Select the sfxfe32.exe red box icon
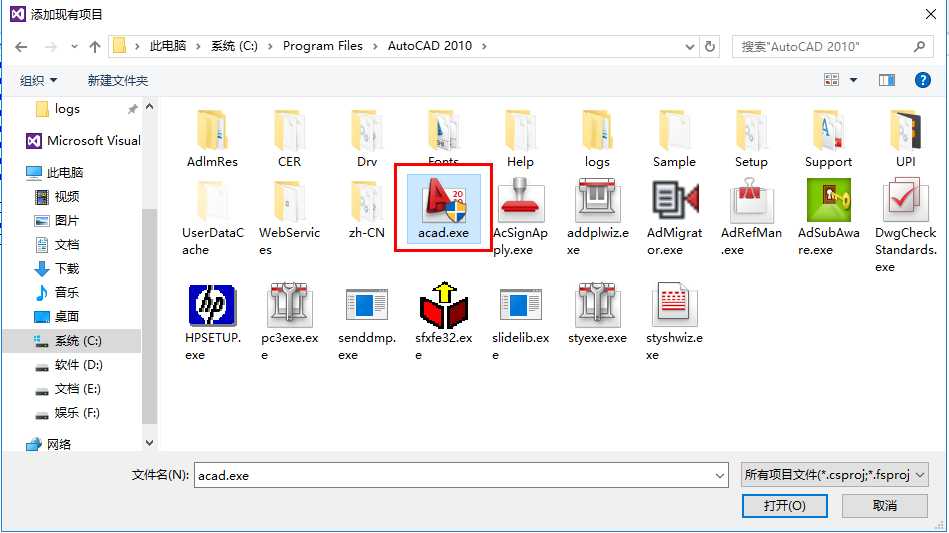 click(x=444, y=305)
